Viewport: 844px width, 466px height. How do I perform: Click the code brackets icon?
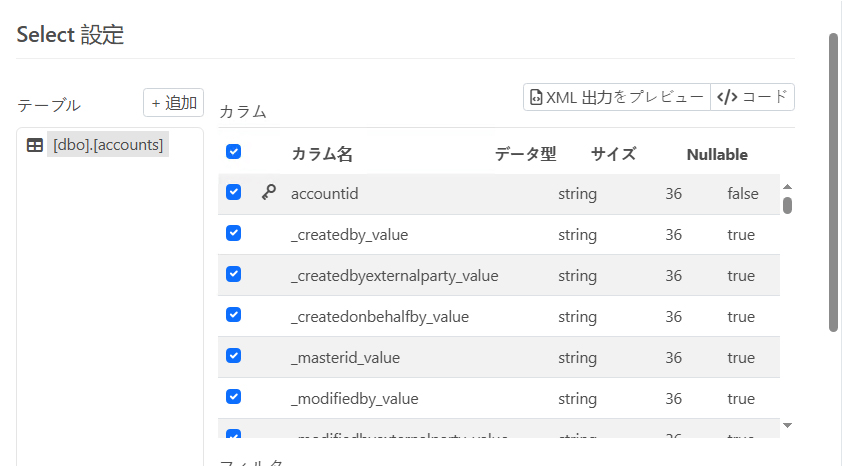tap(728, 97)
